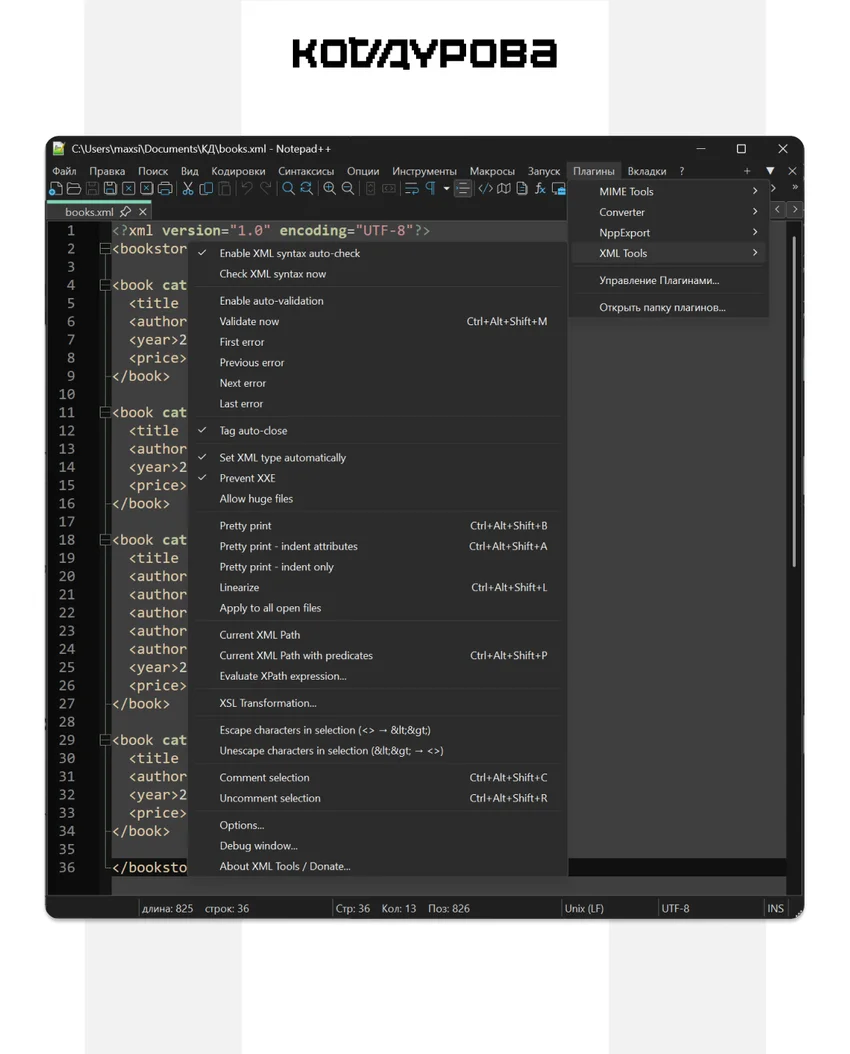Open XML Tools Options… entry
Viewport: 850px width, 1054px height.
coord(379,825)
